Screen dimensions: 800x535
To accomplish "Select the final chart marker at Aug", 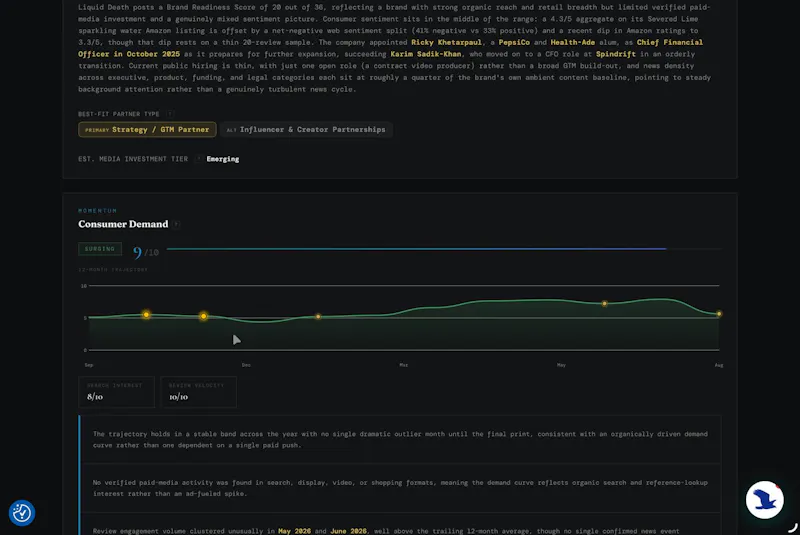I will coord(719,314).
